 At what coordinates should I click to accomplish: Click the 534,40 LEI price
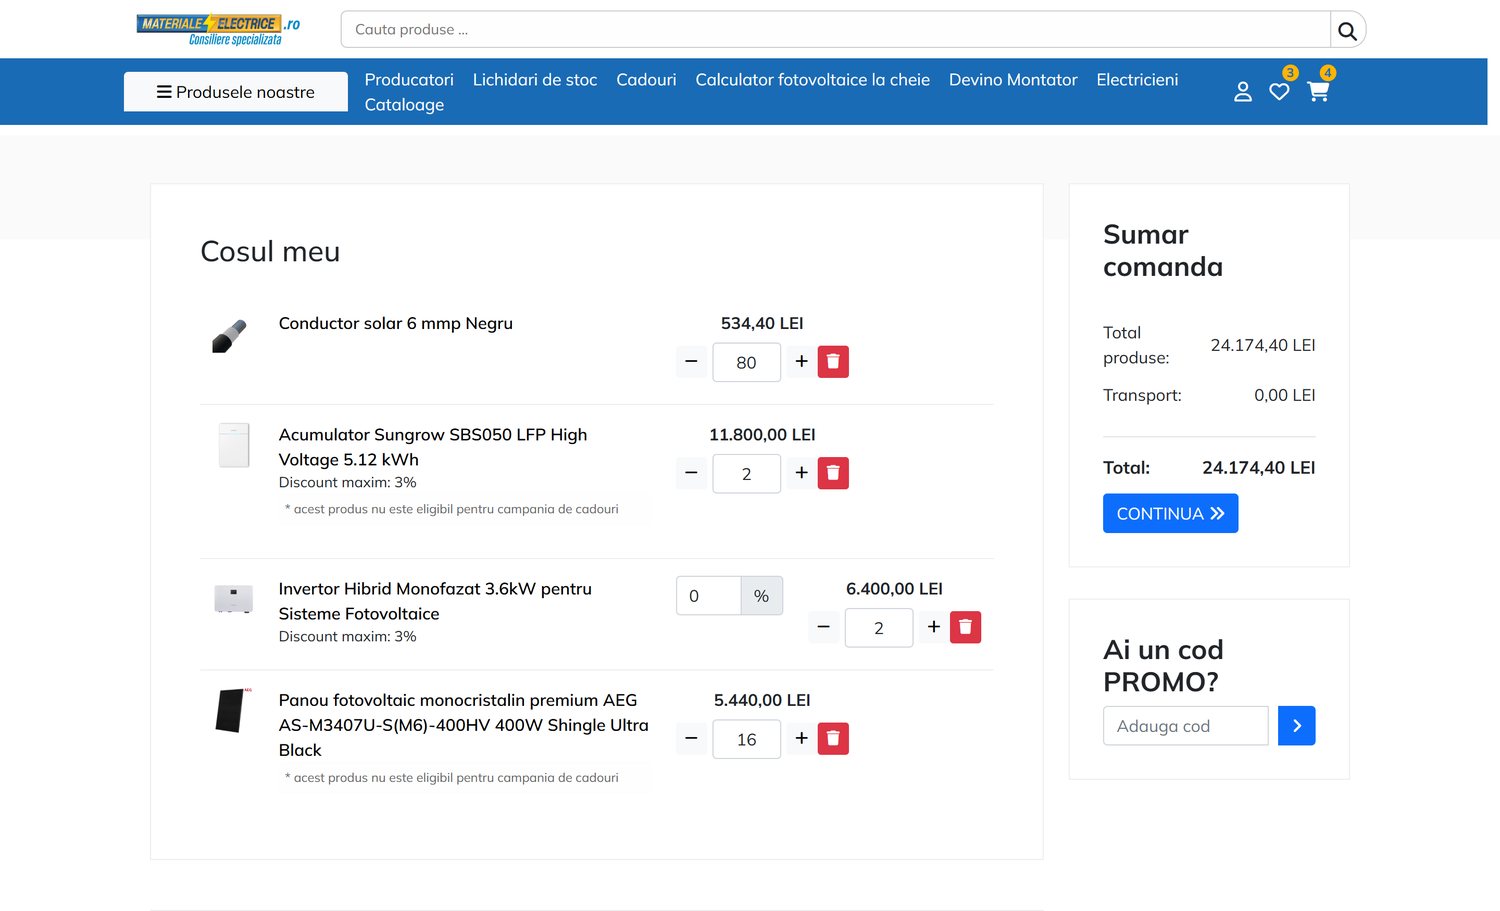[x=762, y=323]
